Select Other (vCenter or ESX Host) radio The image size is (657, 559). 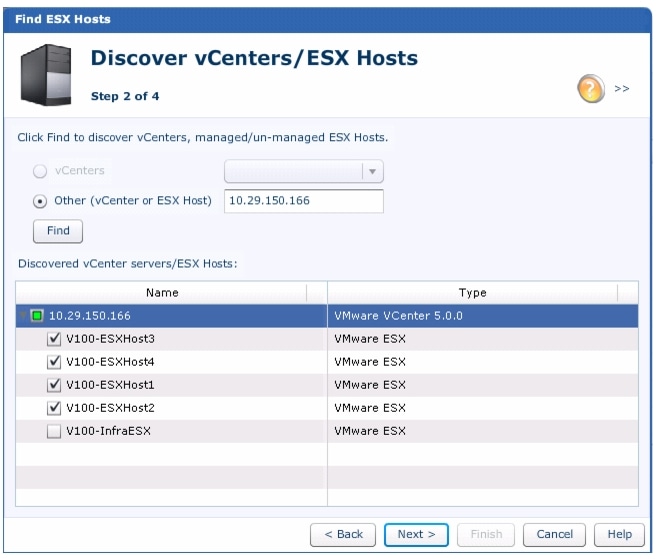click(x=40, y=202)
